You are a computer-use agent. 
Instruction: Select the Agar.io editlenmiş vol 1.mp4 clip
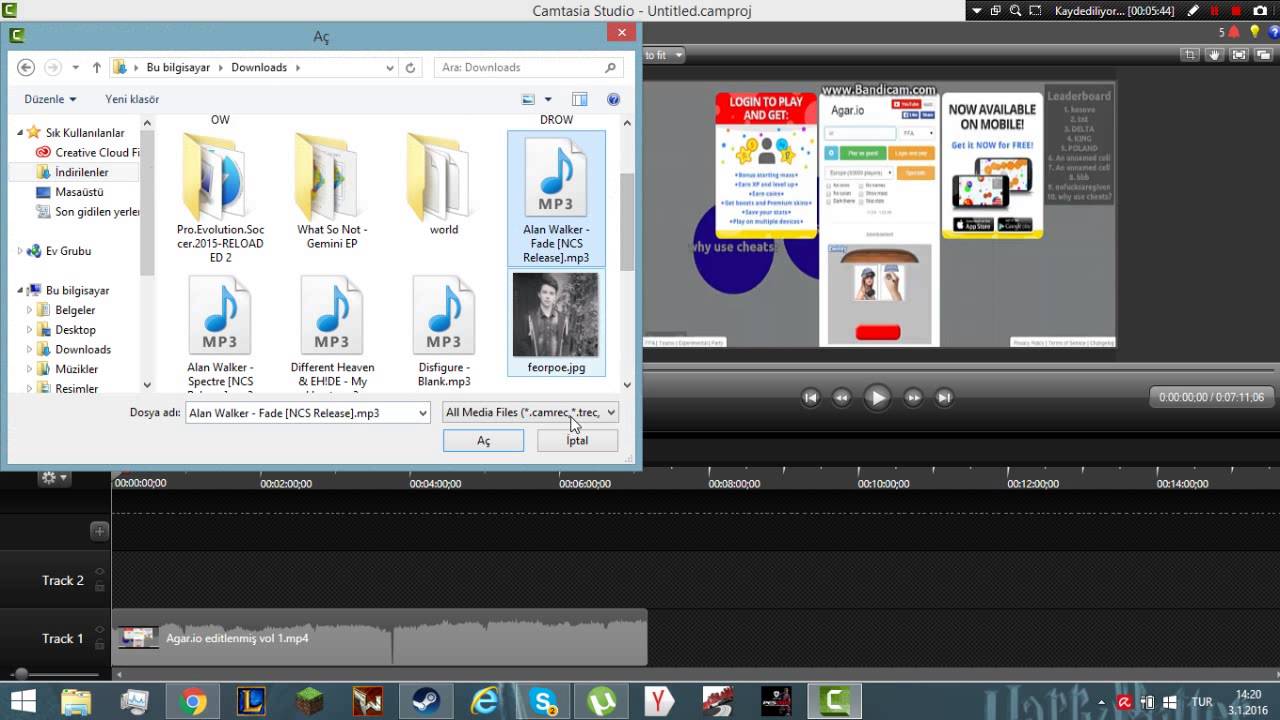(x=379, y=637)
